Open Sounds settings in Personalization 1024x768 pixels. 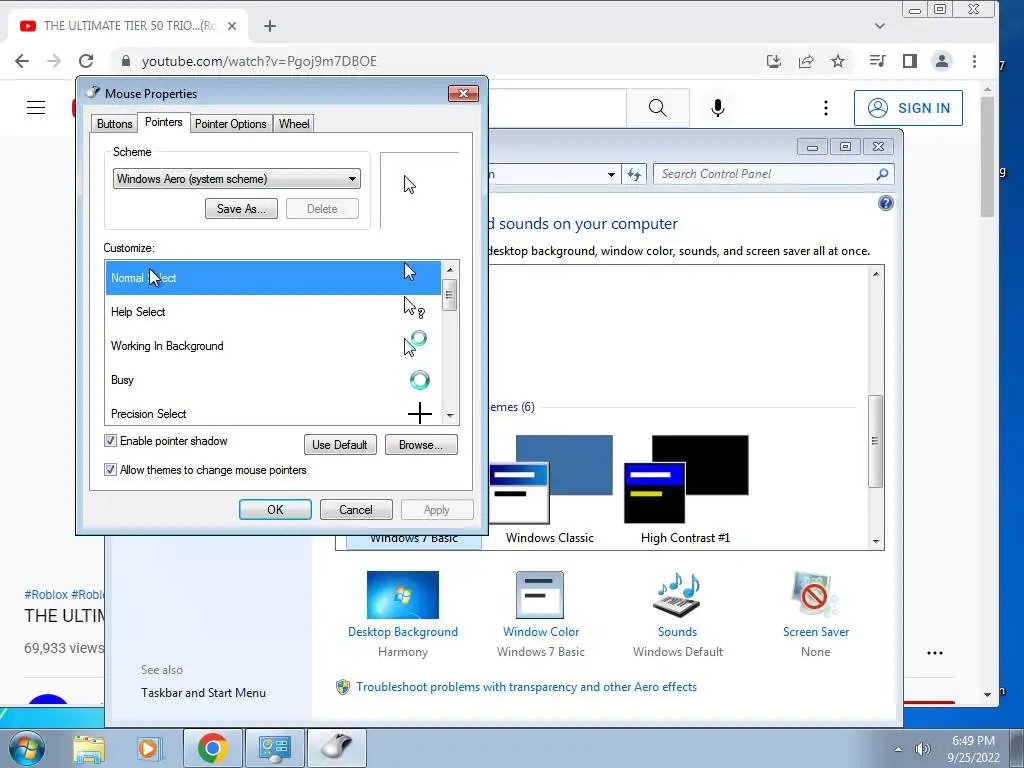coord(678,614)
